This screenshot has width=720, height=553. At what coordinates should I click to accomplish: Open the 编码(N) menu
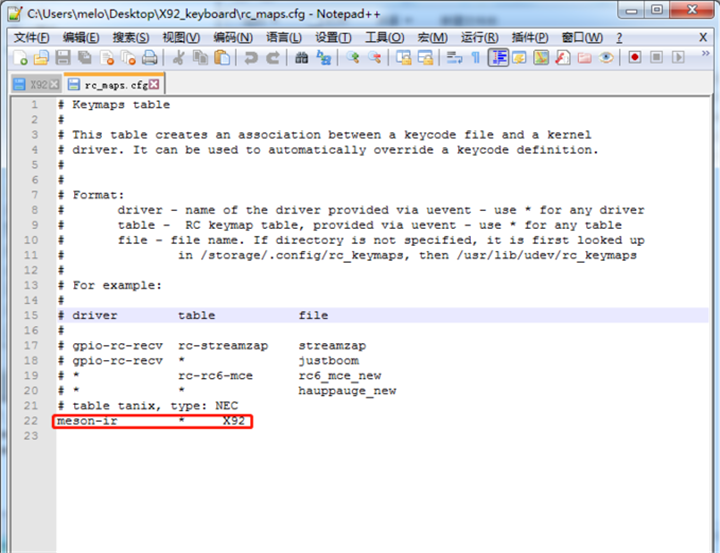click(x=233, y=38)
